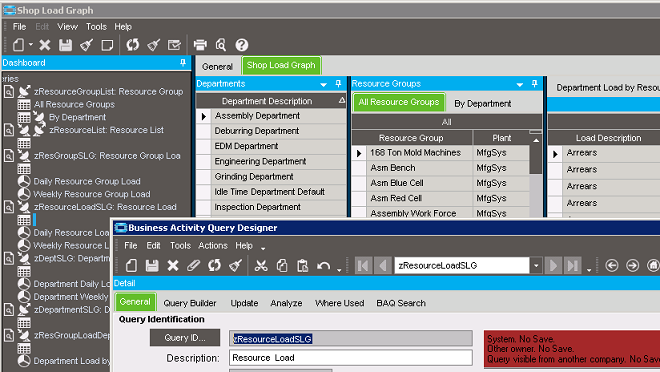Click zResourceGroupList: Resource Group tree item
The image size is (660, 372).
(109, 92)
